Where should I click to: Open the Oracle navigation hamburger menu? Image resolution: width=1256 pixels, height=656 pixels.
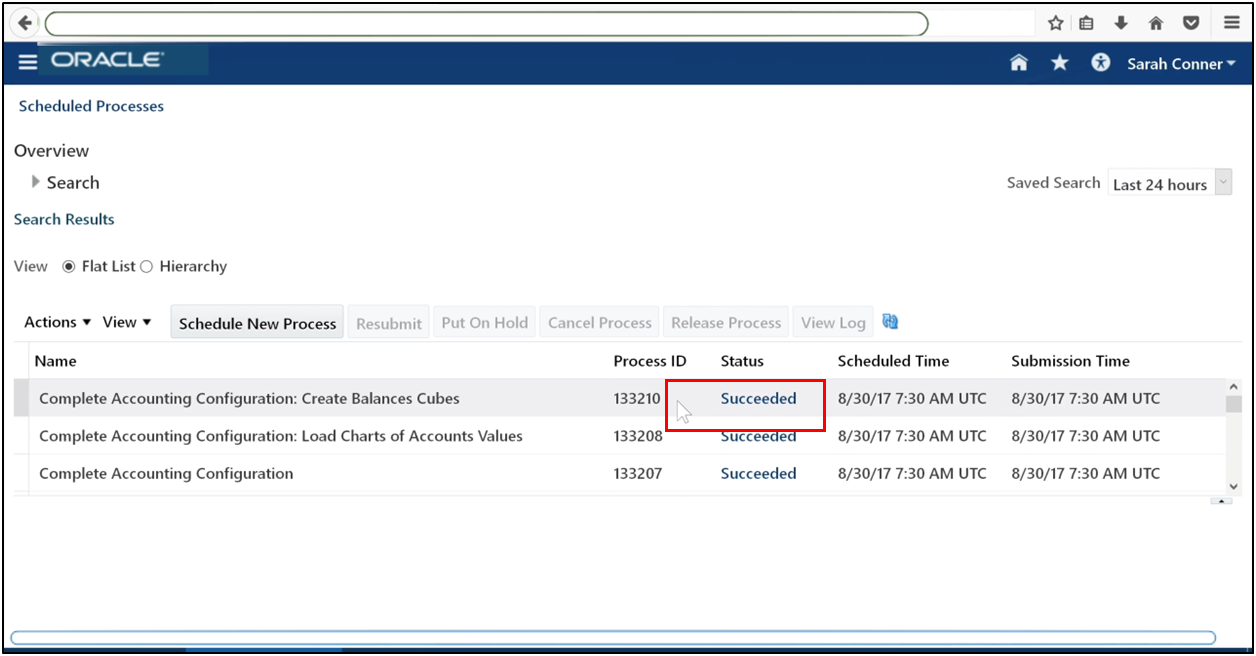pos(27,61)
